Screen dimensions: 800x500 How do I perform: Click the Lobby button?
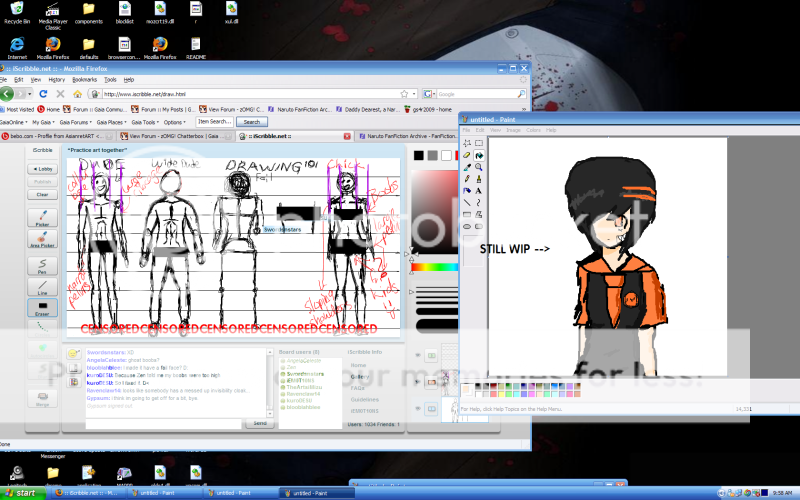pyautogui.click(x=43, y=169)
